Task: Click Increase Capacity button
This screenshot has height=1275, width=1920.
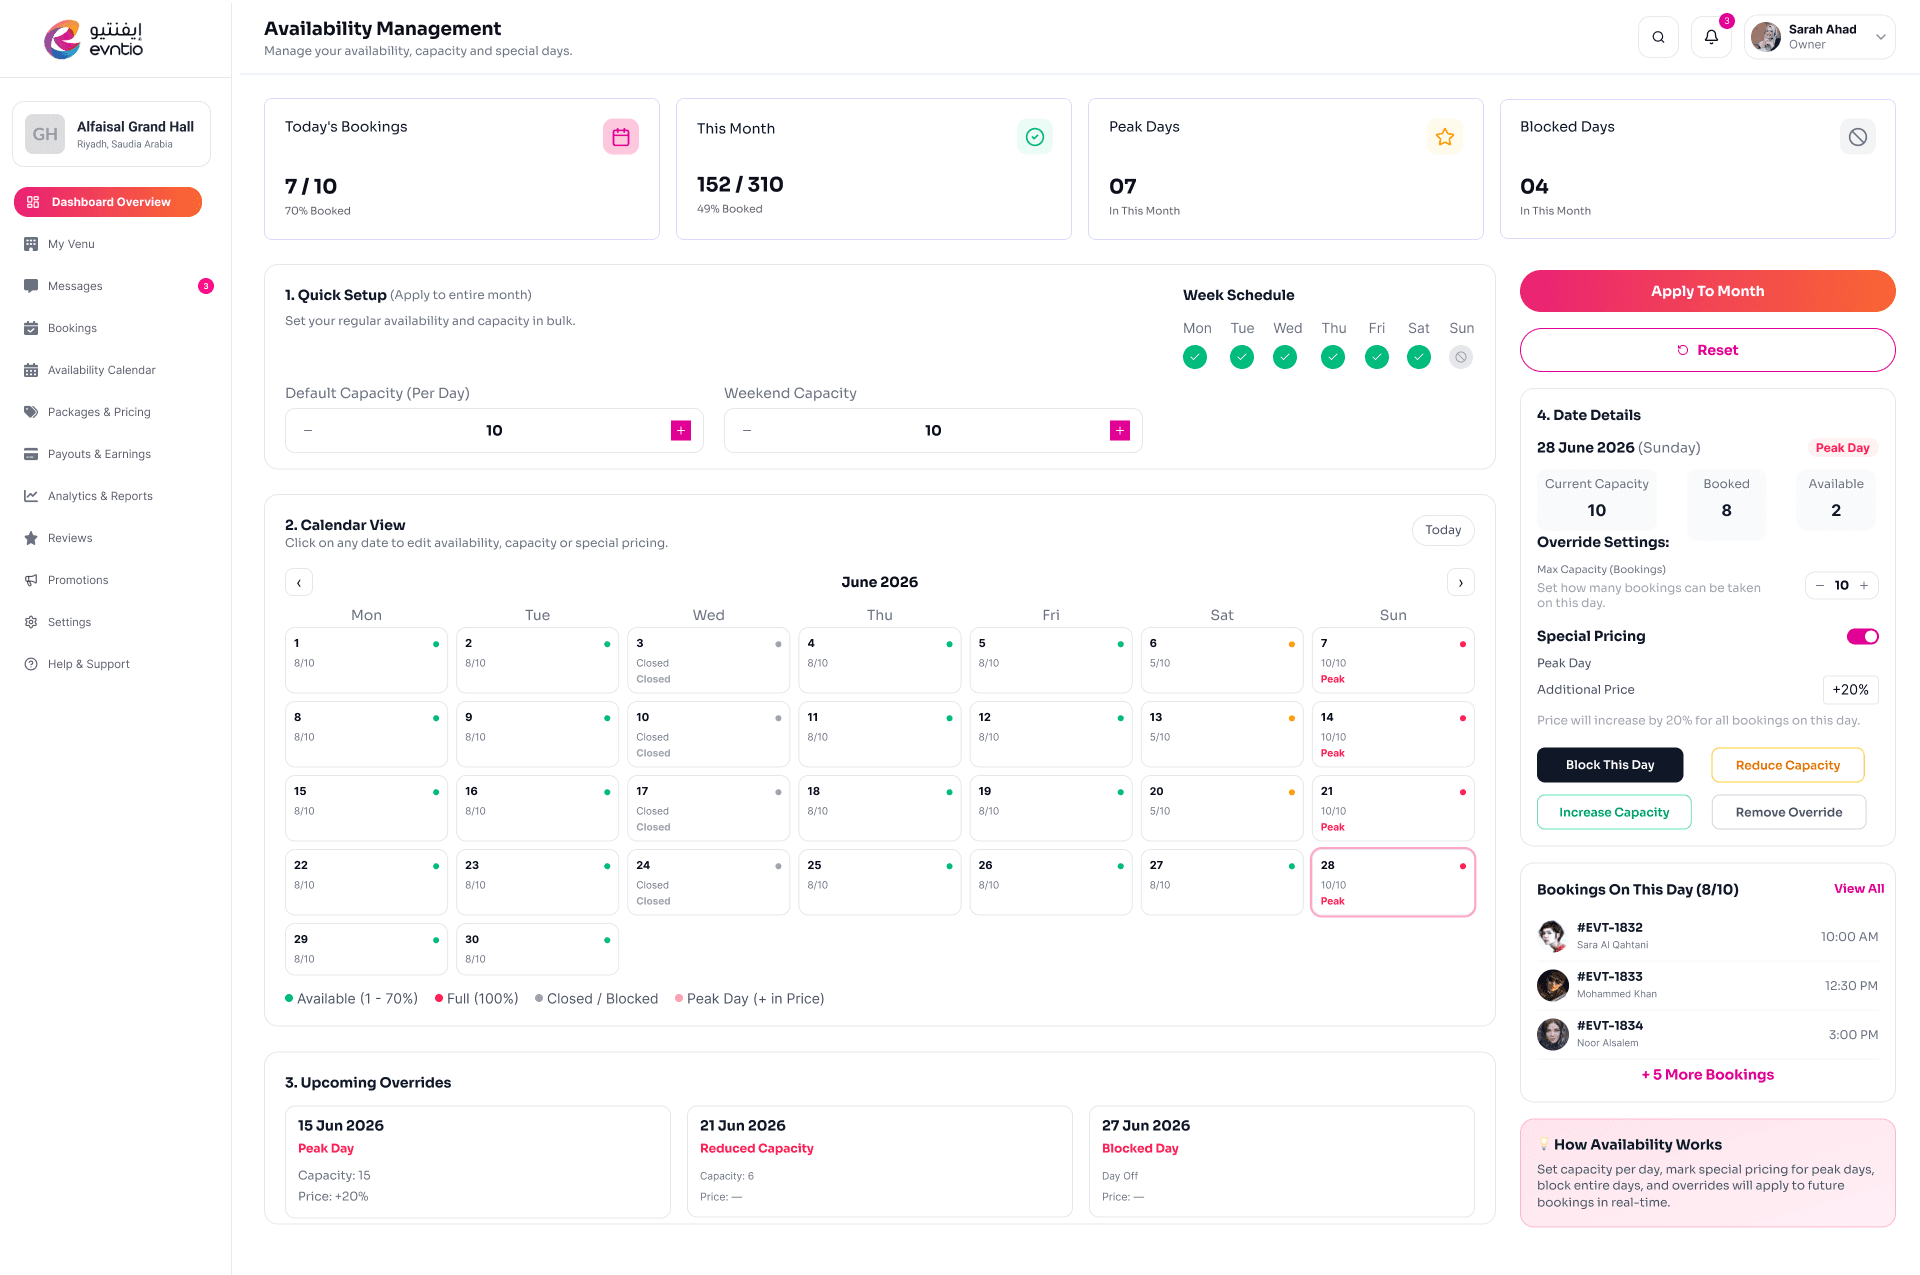Action: point(1614,812)
